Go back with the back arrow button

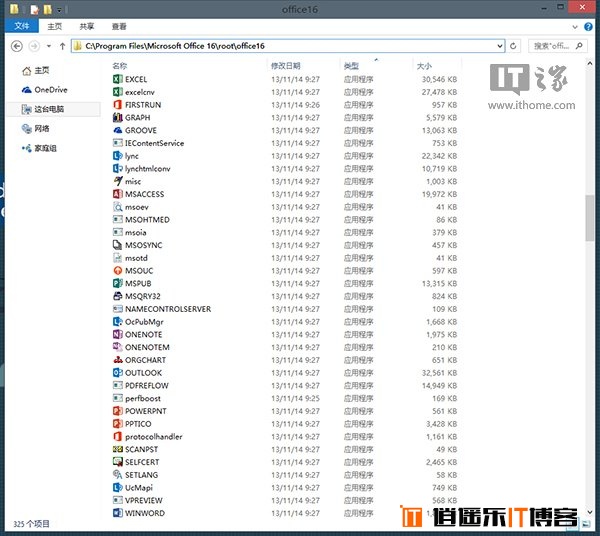[x=16, y=46]
